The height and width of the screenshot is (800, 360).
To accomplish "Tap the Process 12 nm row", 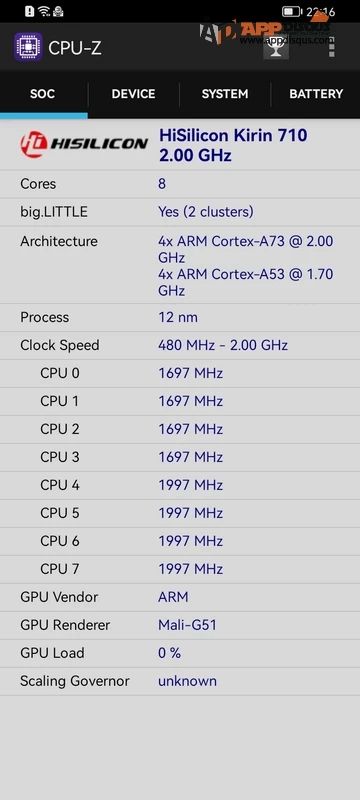I will (180, 317).
